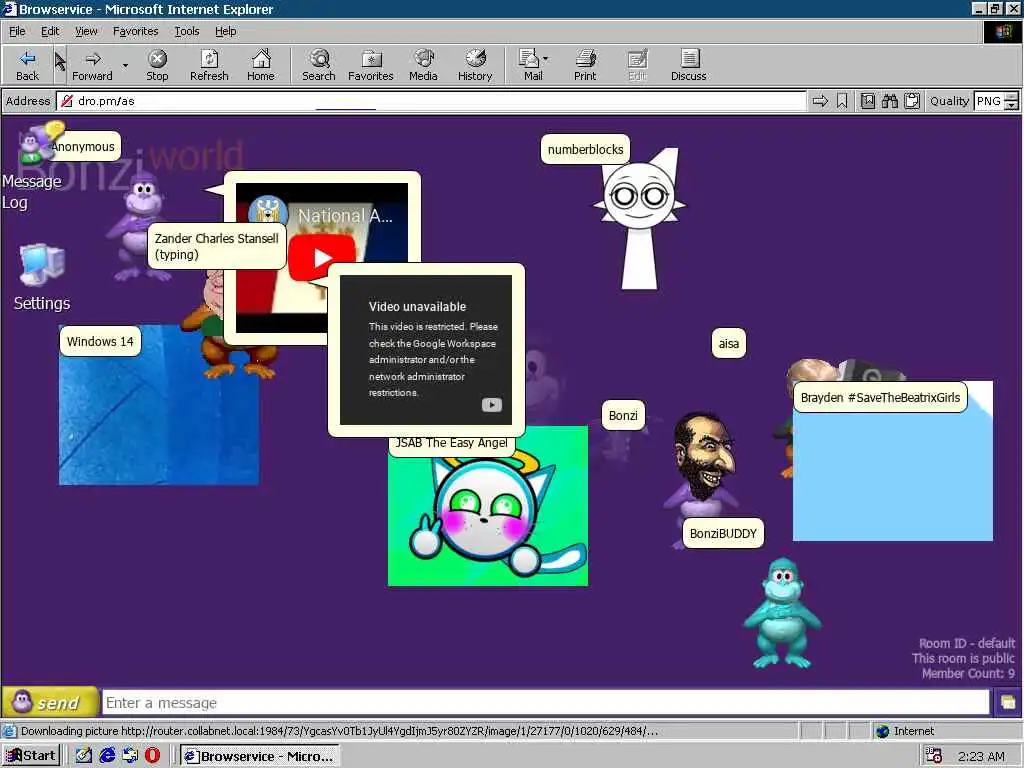Click the Internet zone status indicator
Screen dimensions: 1024x768
point(905,731)
